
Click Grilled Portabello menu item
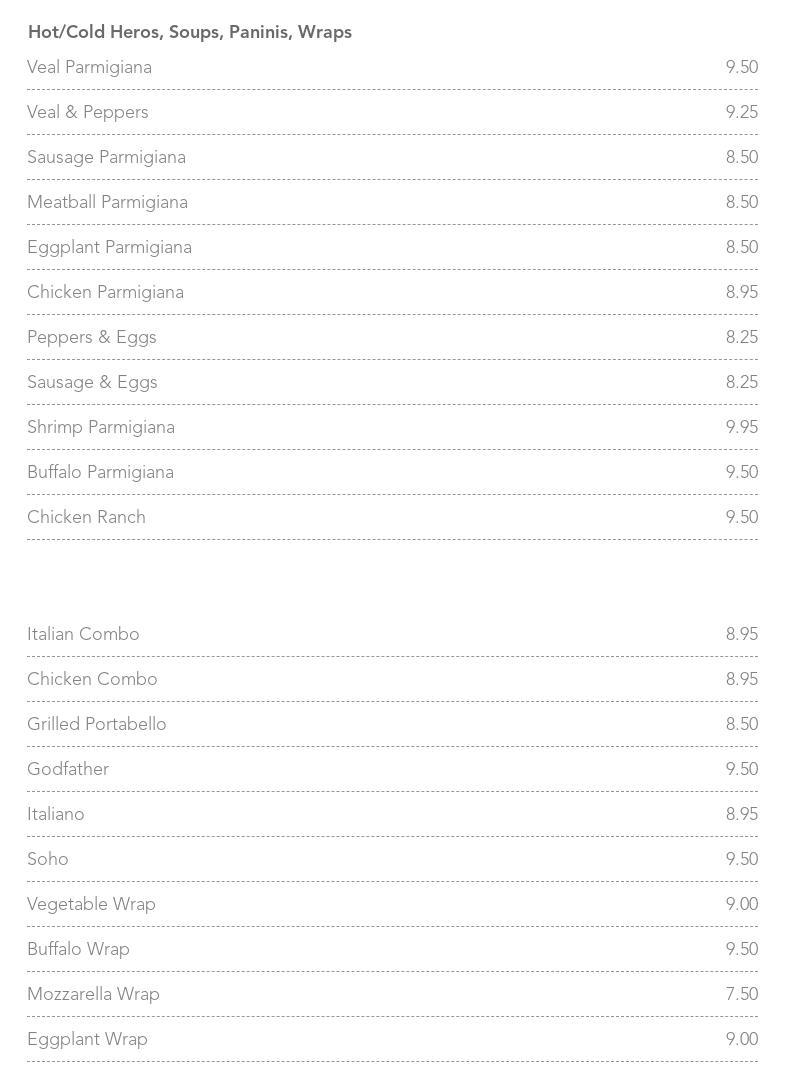point(96,724)
